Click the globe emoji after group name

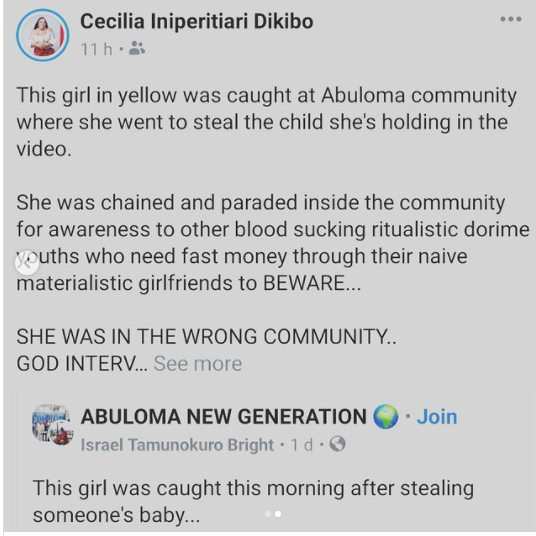pos(386,417)
